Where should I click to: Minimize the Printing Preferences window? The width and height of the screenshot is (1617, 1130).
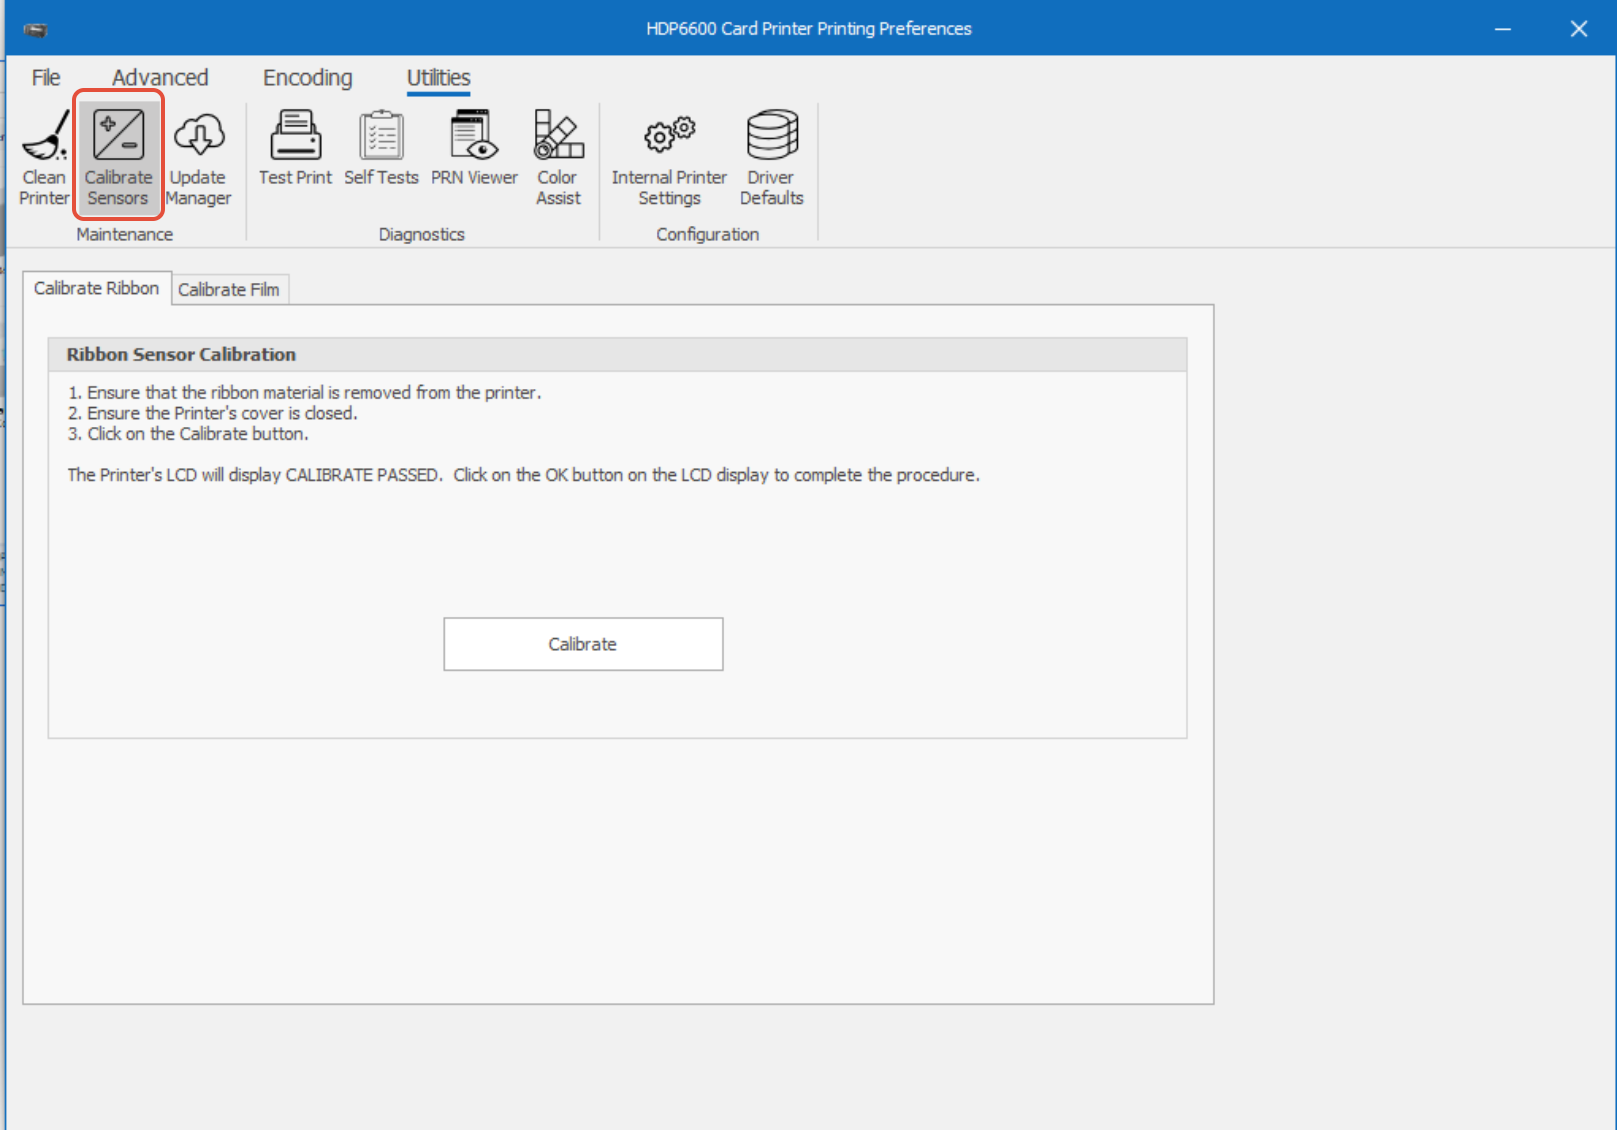point(1502,29)
